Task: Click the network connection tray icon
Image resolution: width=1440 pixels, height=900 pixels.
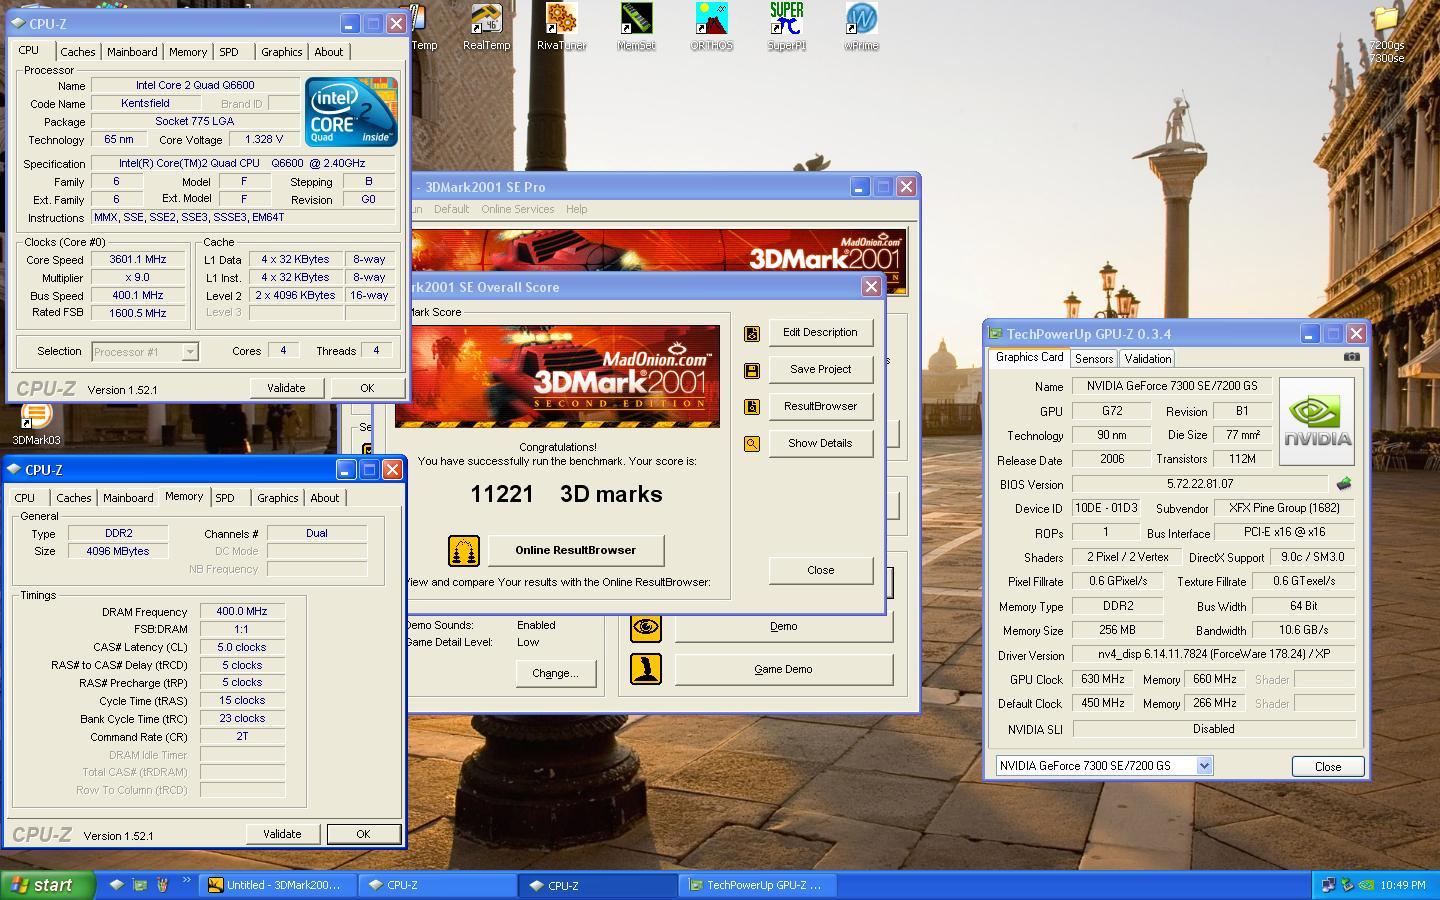Action: click(1328, 885)
